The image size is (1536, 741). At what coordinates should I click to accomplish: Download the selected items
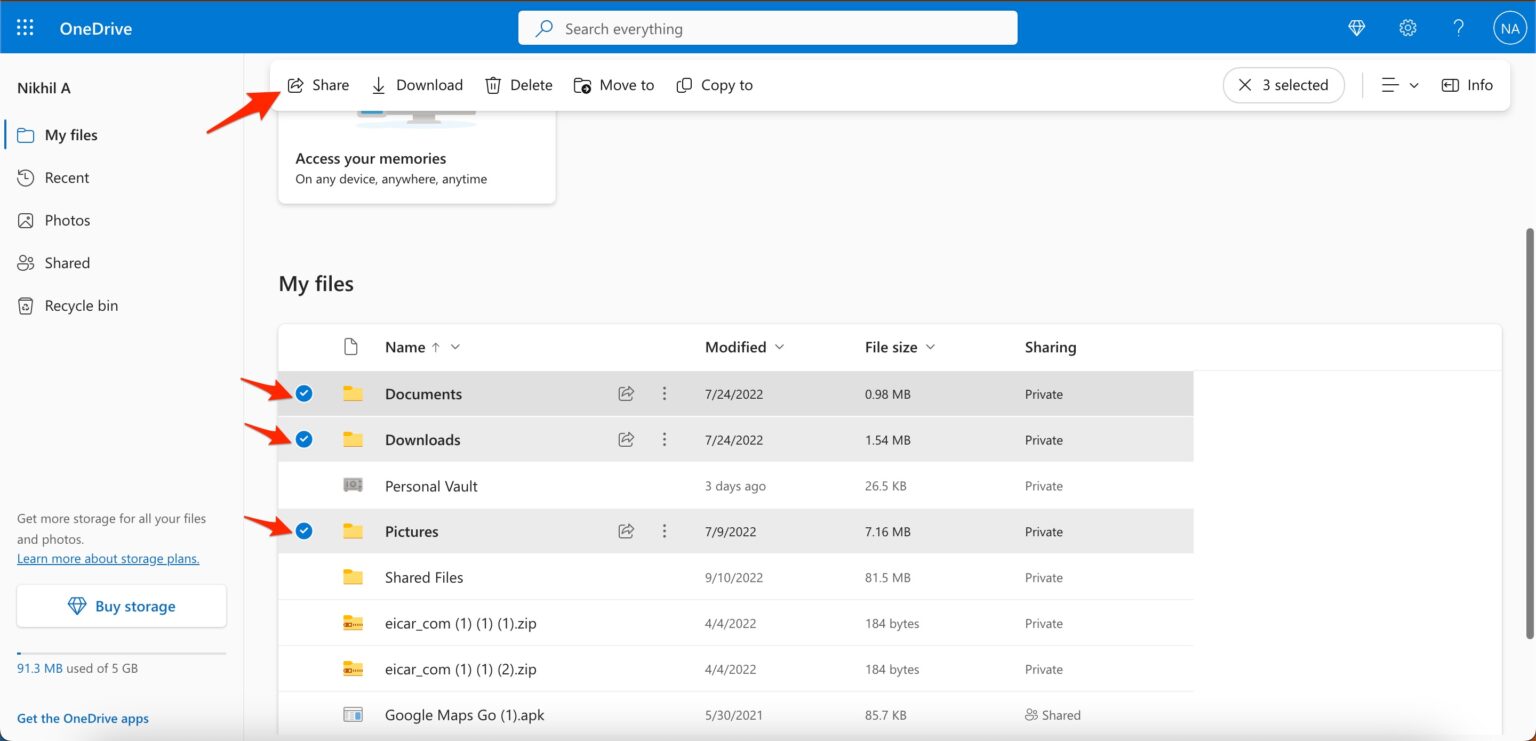(417, 85)
